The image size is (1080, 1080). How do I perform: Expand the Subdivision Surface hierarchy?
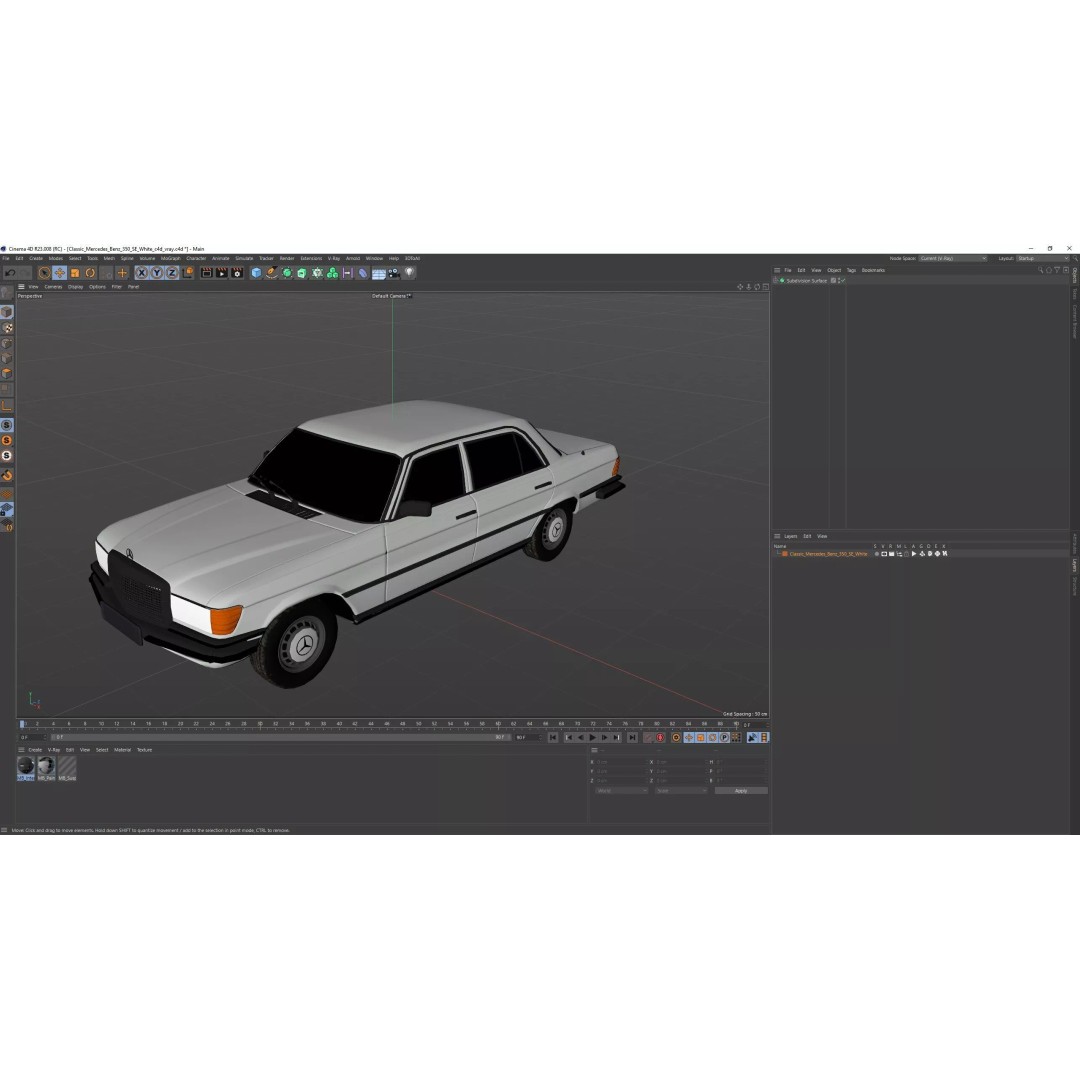(x=776, y=280)
